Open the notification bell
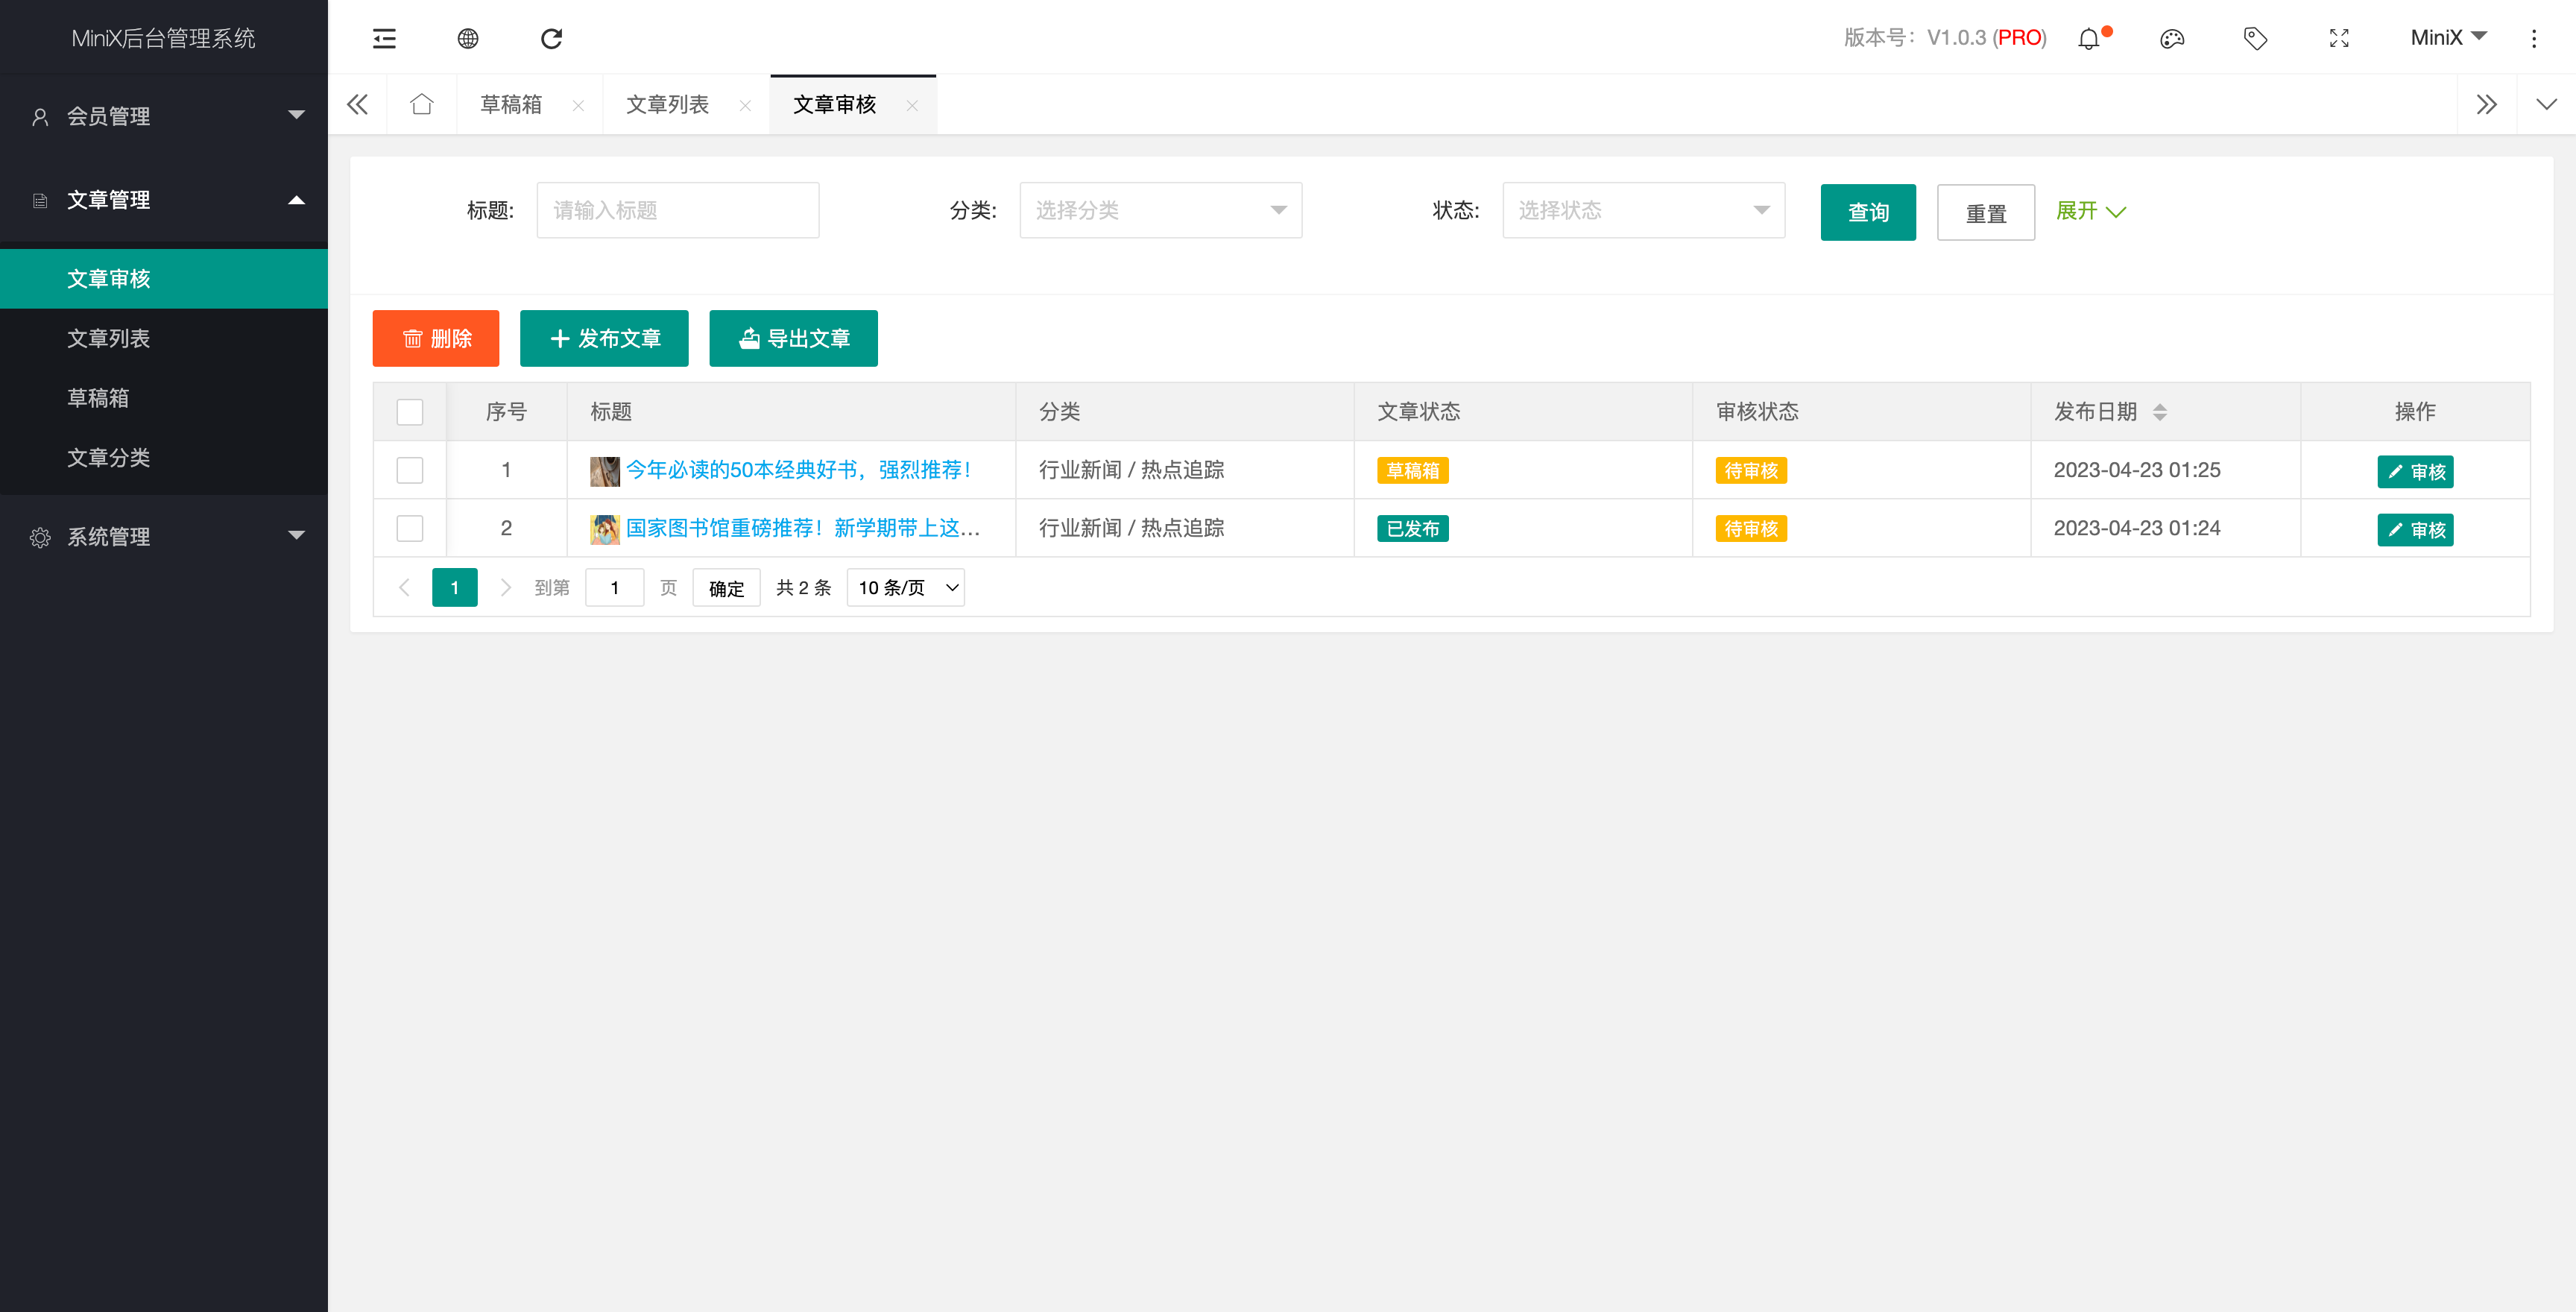The width and height of the screenshot is (2576, 1312). coord(2089,39)
